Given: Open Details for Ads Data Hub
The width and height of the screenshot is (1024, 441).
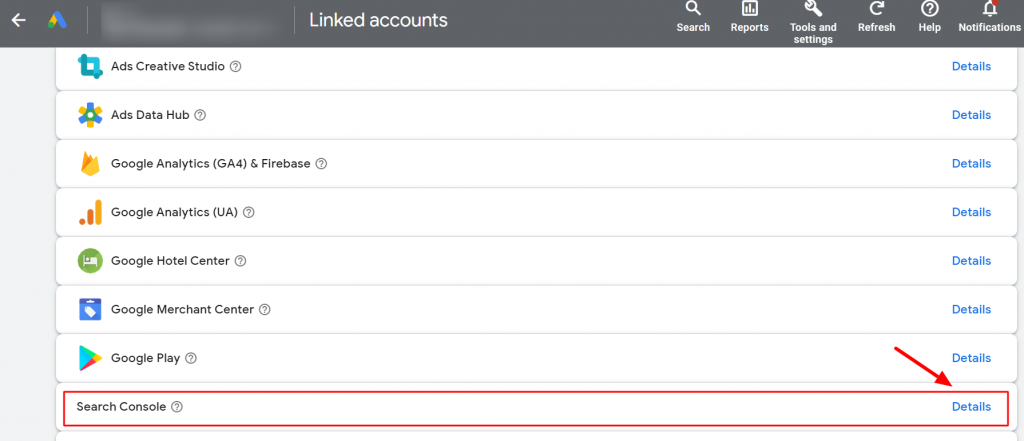Looking at the screenshot, I should 971,115.
